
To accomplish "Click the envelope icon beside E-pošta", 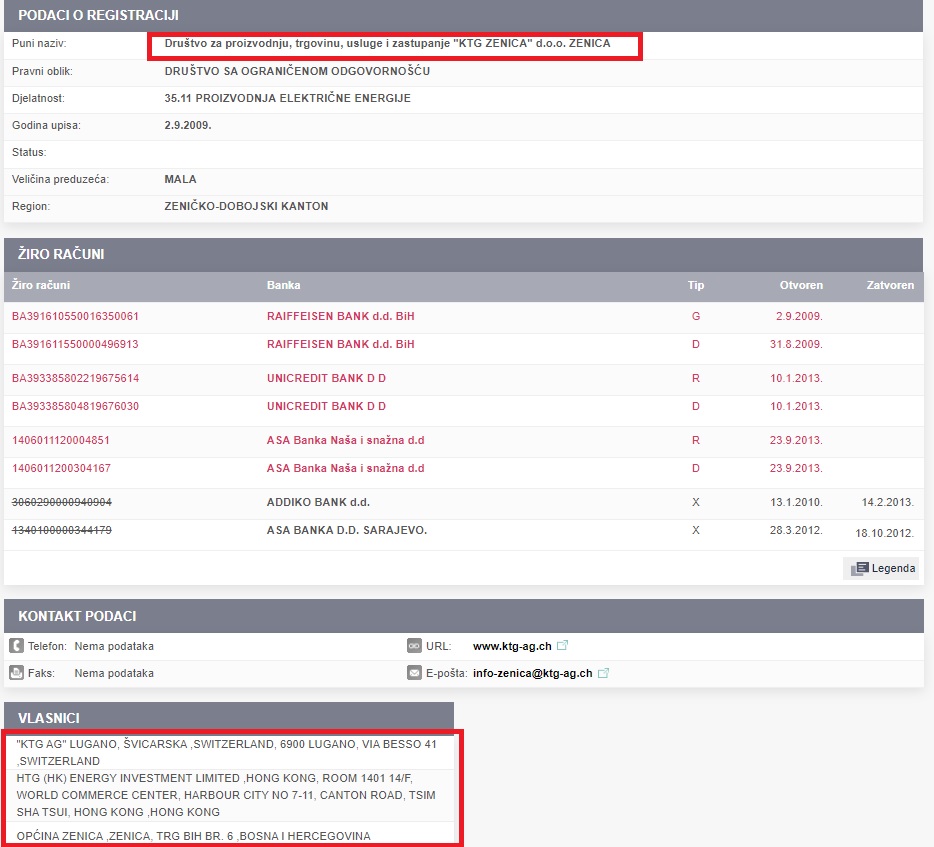I will (x=414, y=673).
